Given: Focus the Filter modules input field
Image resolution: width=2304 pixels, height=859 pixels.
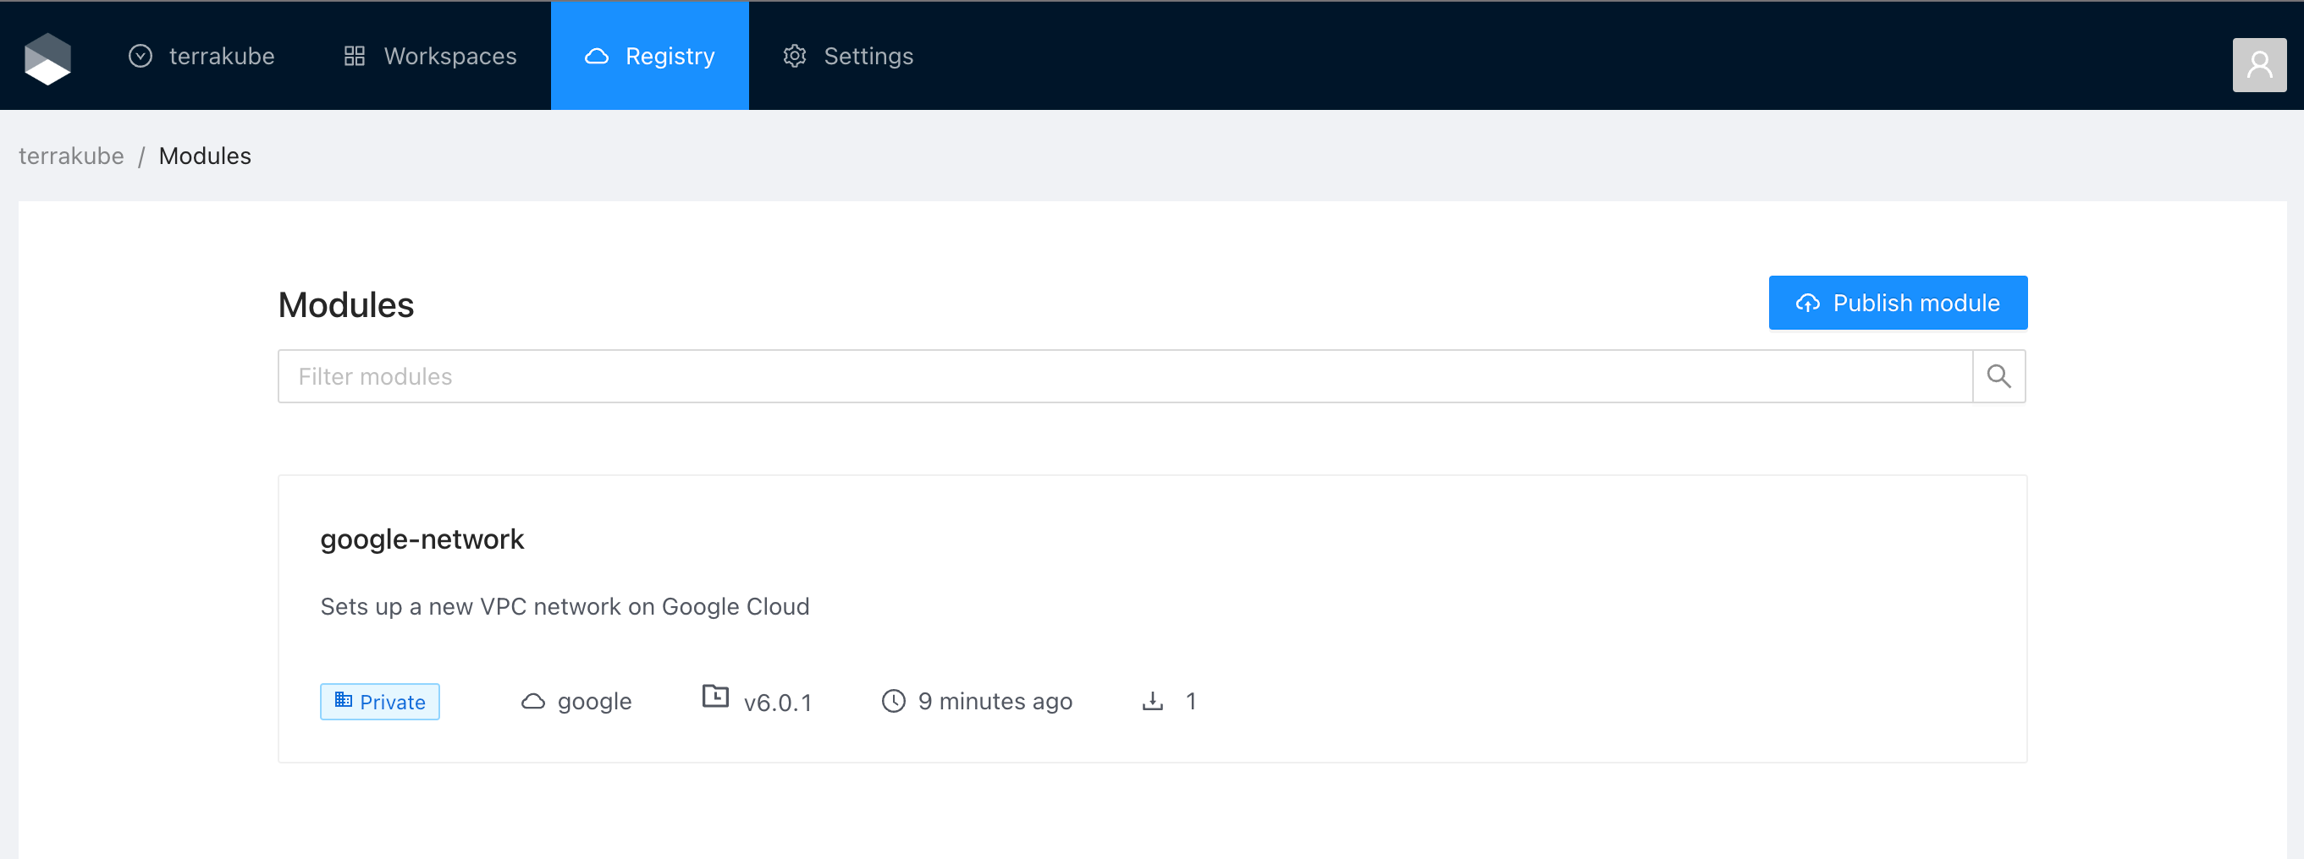Looking at the screenshot, I should pyautogui.click(x=1124, y=376).
